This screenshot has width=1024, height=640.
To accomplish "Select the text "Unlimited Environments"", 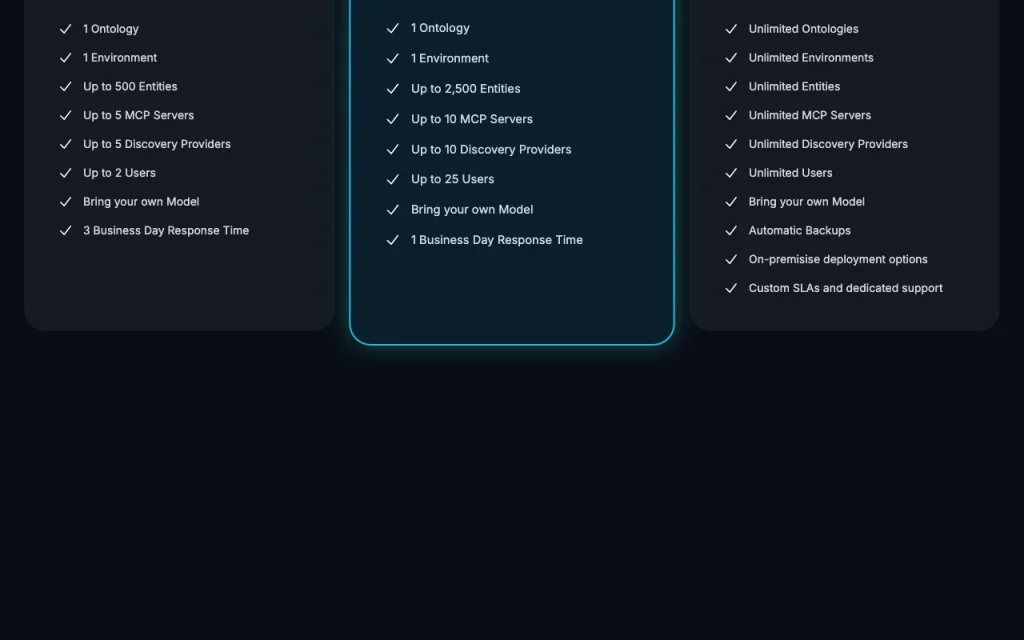I will tap(811, 57).
